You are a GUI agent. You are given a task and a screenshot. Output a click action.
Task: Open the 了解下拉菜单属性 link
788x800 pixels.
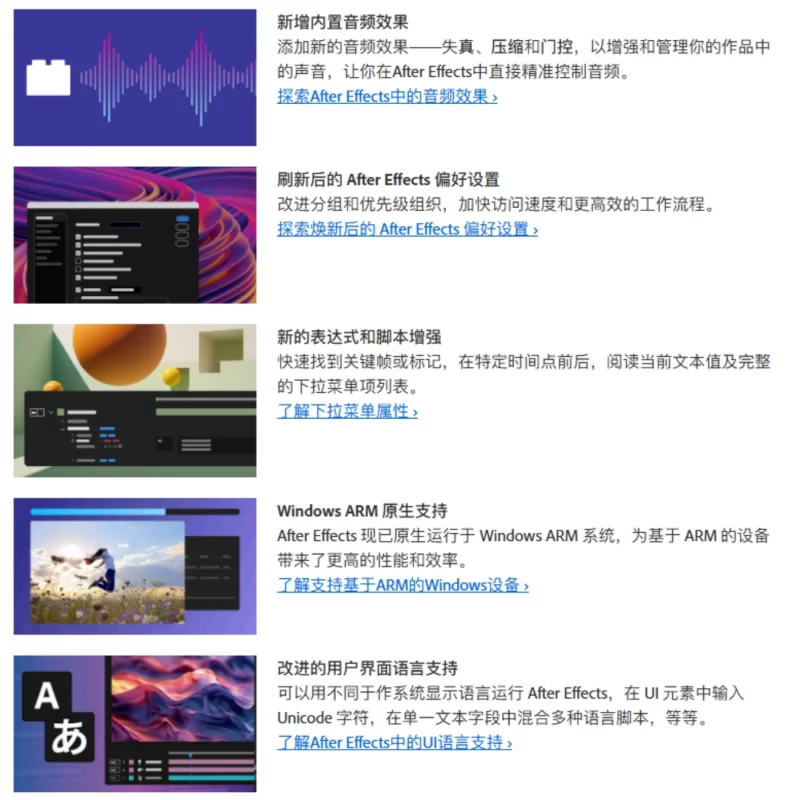347,411
